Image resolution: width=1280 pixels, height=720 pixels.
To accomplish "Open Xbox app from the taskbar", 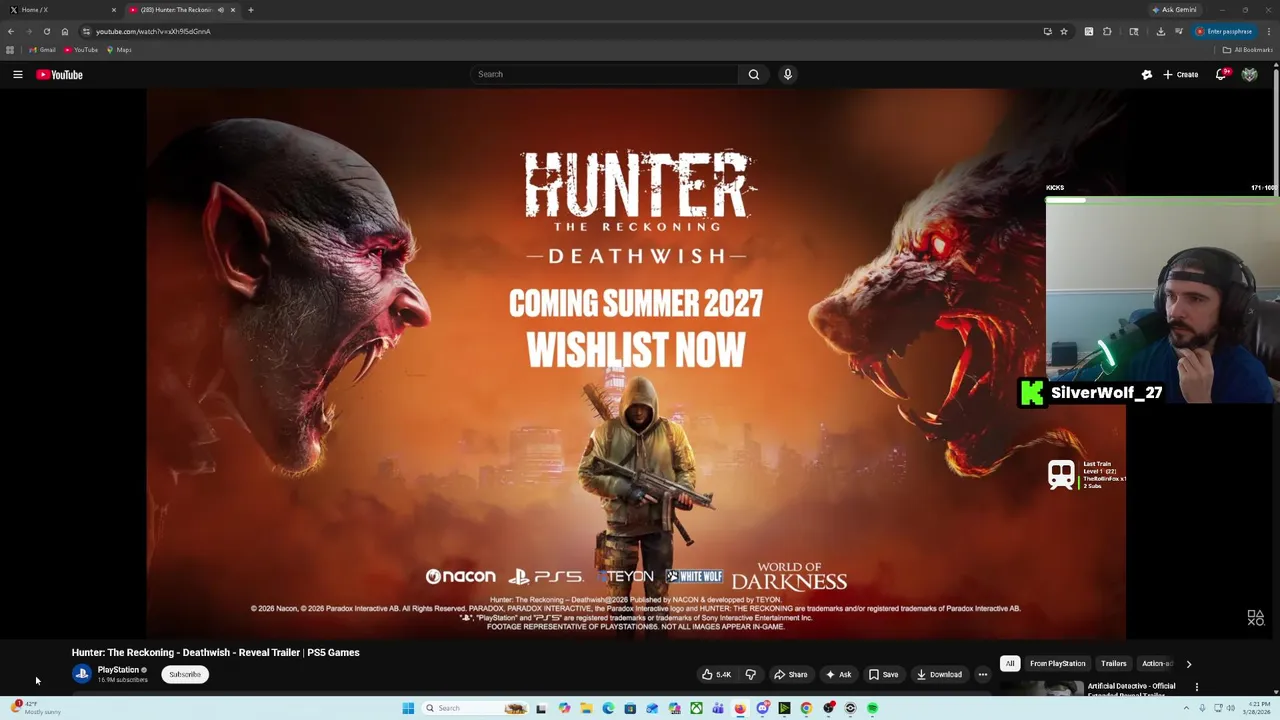I will click(x=696, y=708).
